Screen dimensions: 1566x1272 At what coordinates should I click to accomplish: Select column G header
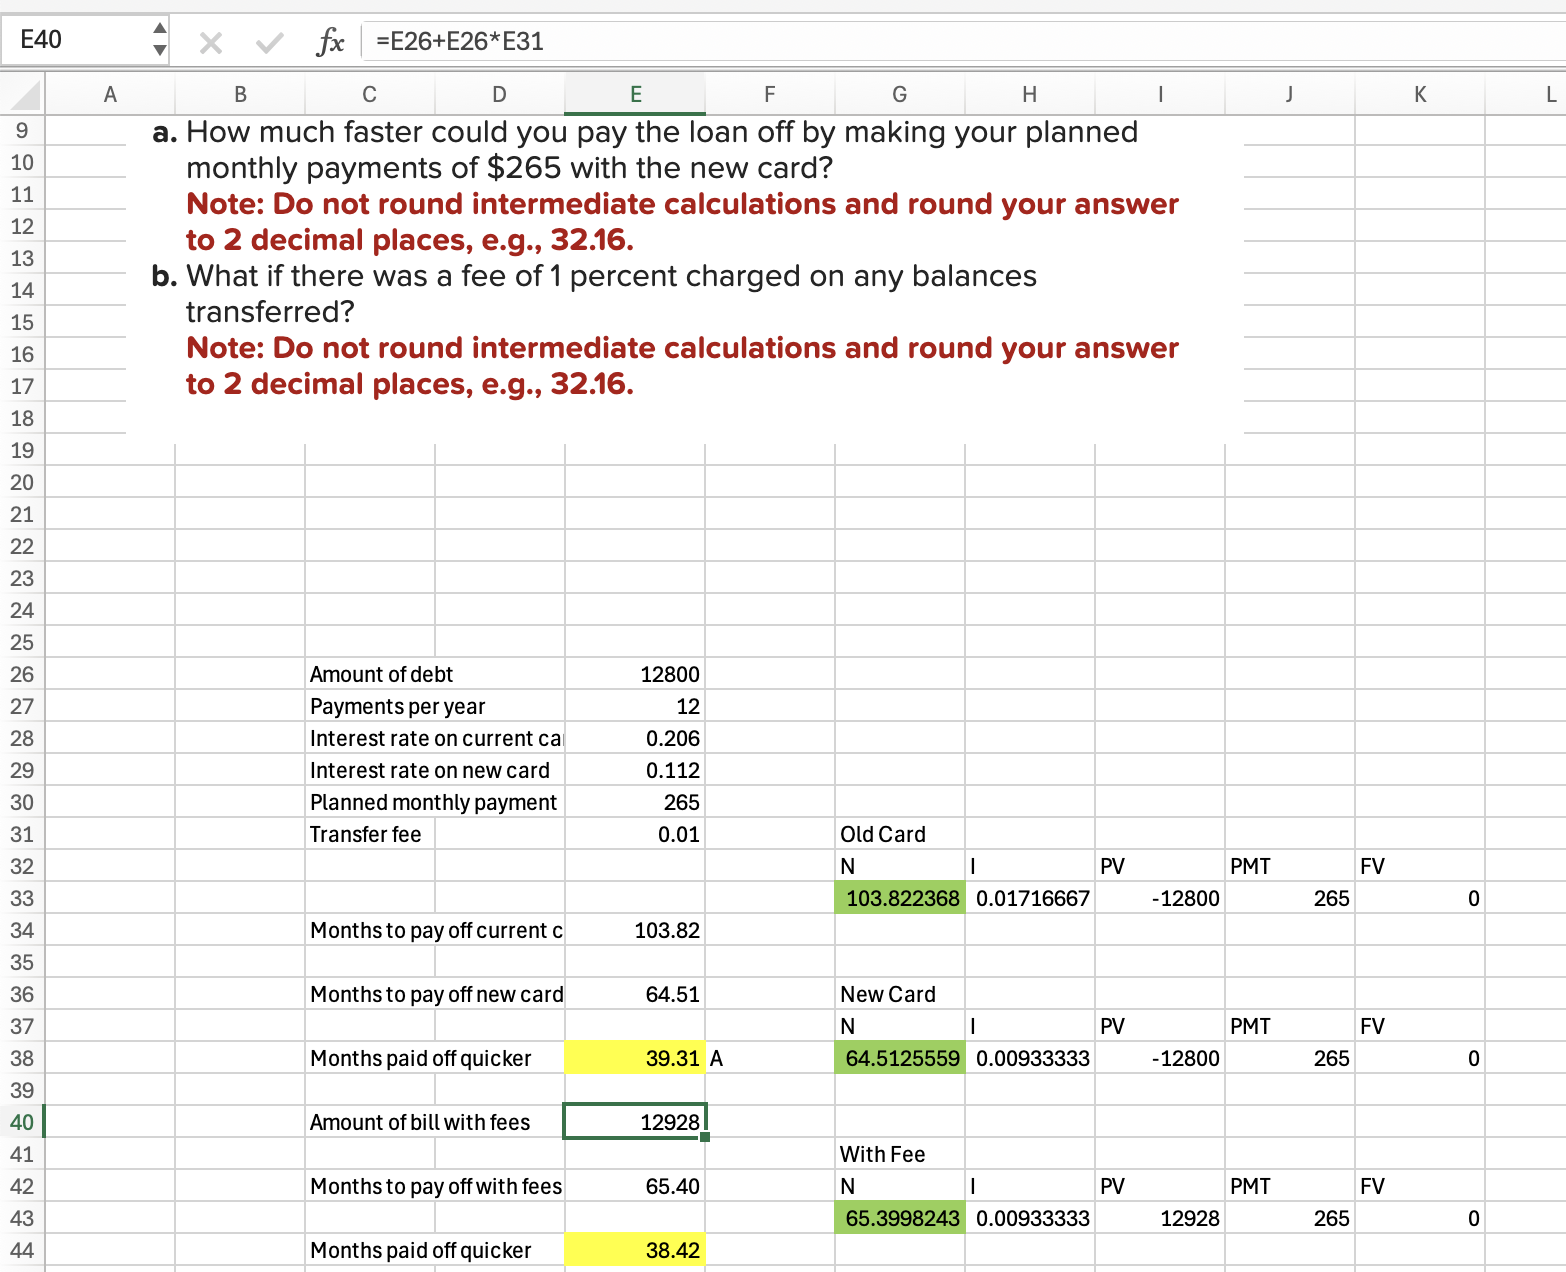click(899, 95)
